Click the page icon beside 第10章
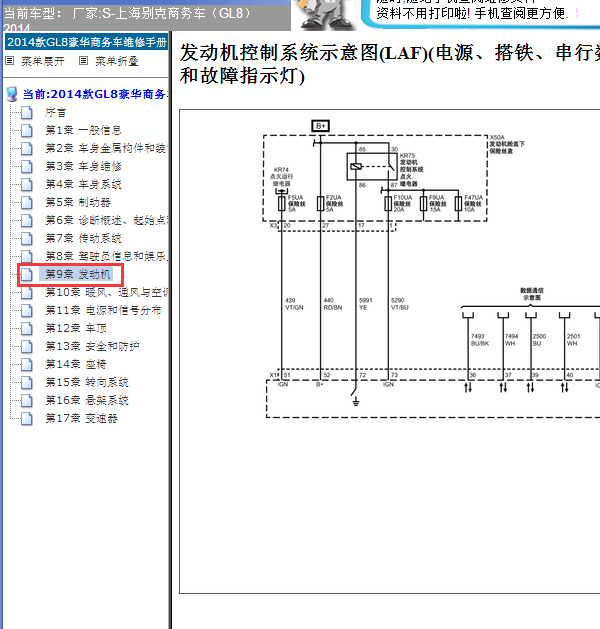The height and width of the screenshot is (629, 600). [x=27, y=292]
